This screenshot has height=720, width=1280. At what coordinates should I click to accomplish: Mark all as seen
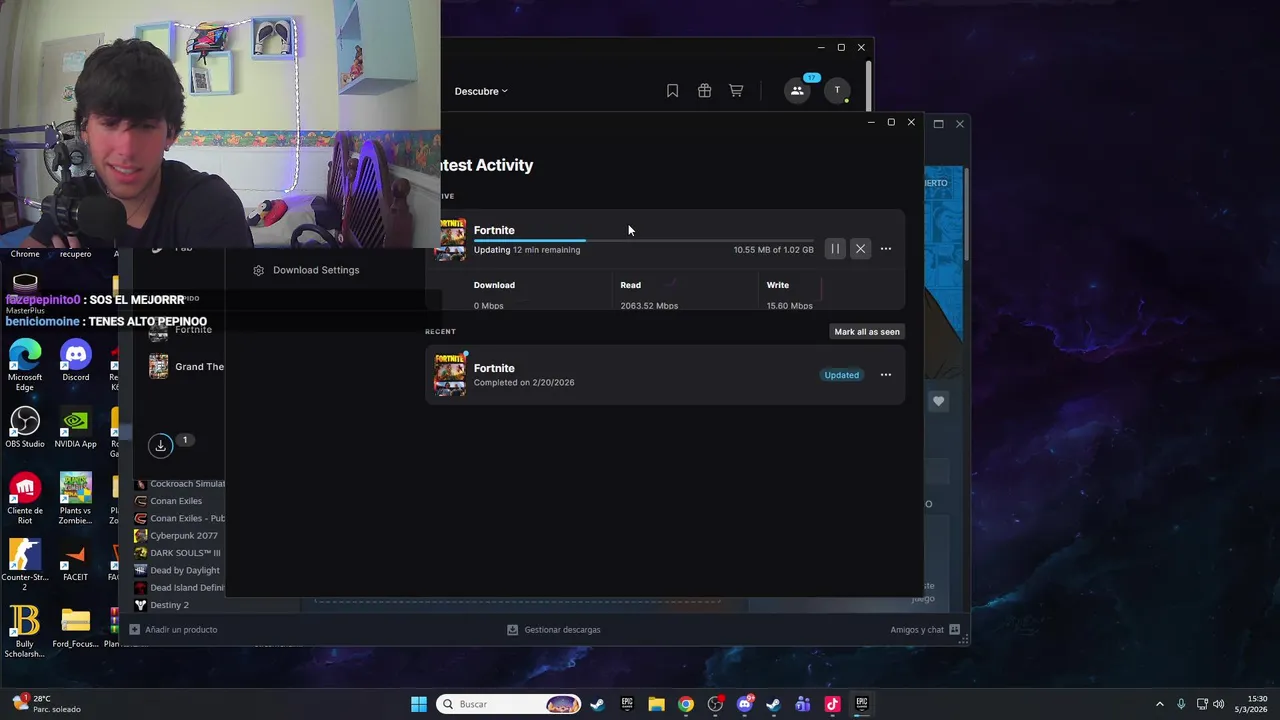click(x=867, y=332)
